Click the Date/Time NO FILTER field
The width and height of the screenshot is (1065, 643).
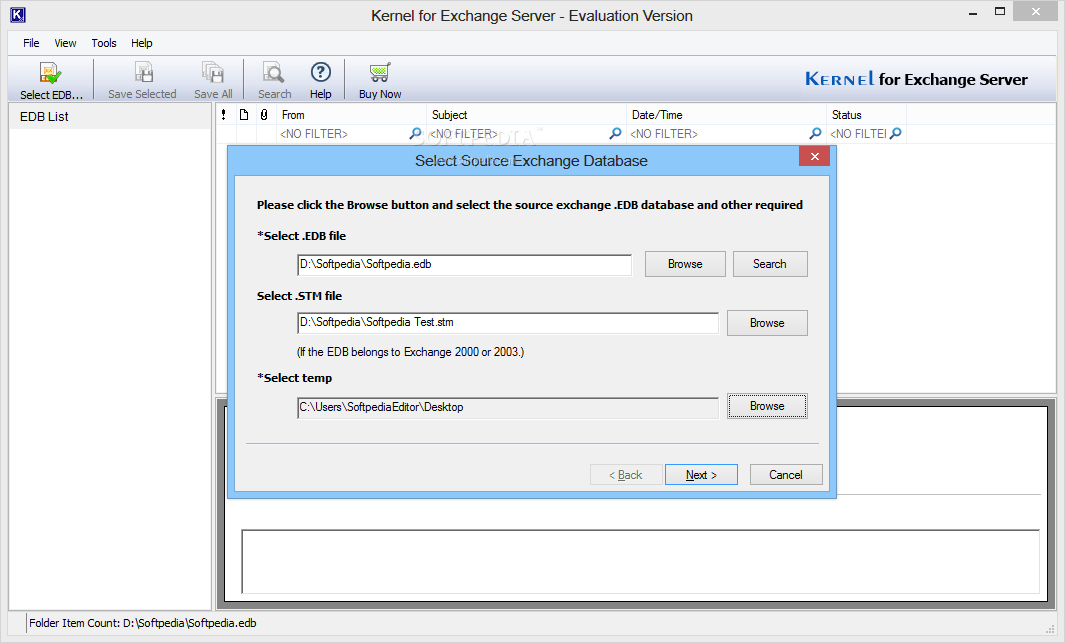click(x=718, y=134)
